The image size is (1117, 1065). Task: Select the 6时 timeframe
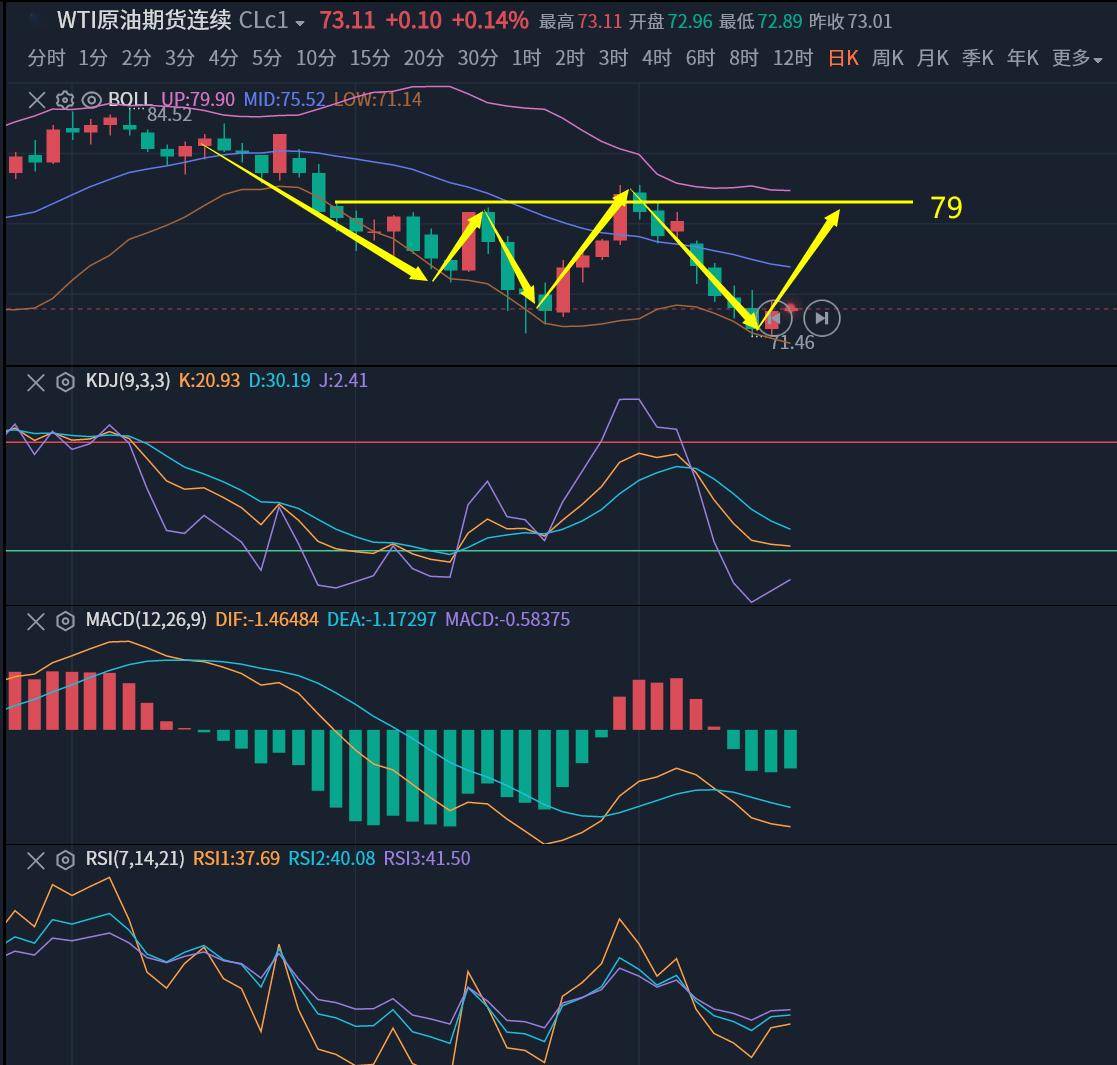tap(700, 58)
